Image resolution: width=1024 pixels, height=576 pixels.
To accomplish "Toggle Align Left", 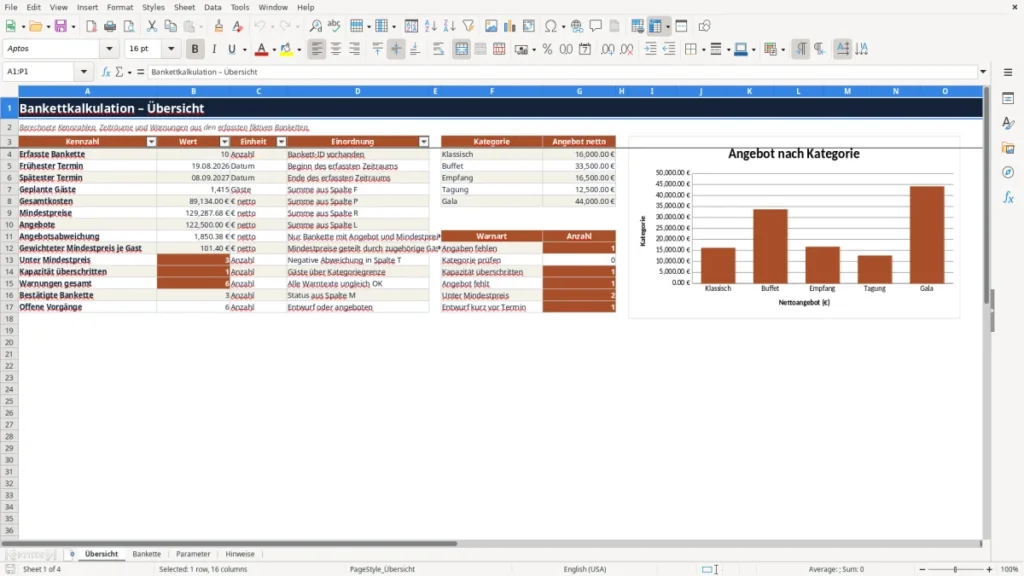I will (317, 49).
